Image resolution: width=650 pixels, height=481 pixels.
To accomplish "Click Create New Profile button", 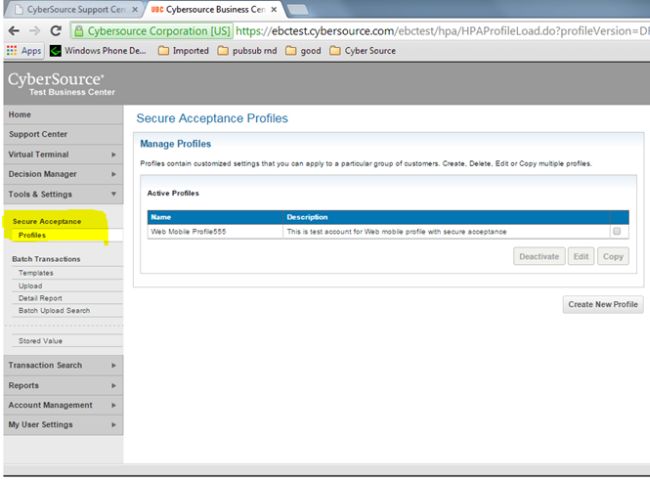I will pyautogui.click(x=603, y=304).
